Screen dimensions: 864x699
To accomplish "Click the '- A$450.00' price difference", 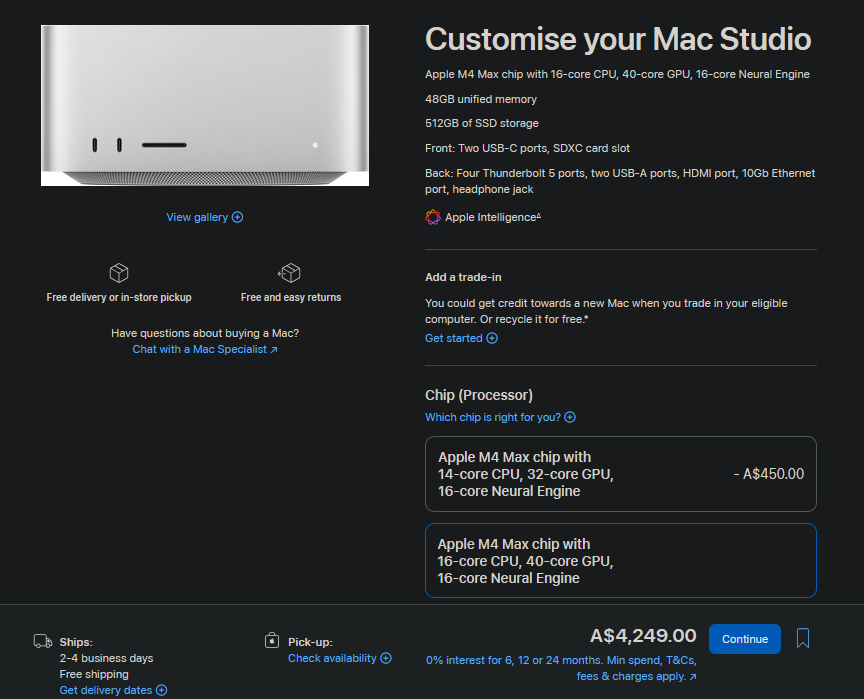I will coord(769,474).
